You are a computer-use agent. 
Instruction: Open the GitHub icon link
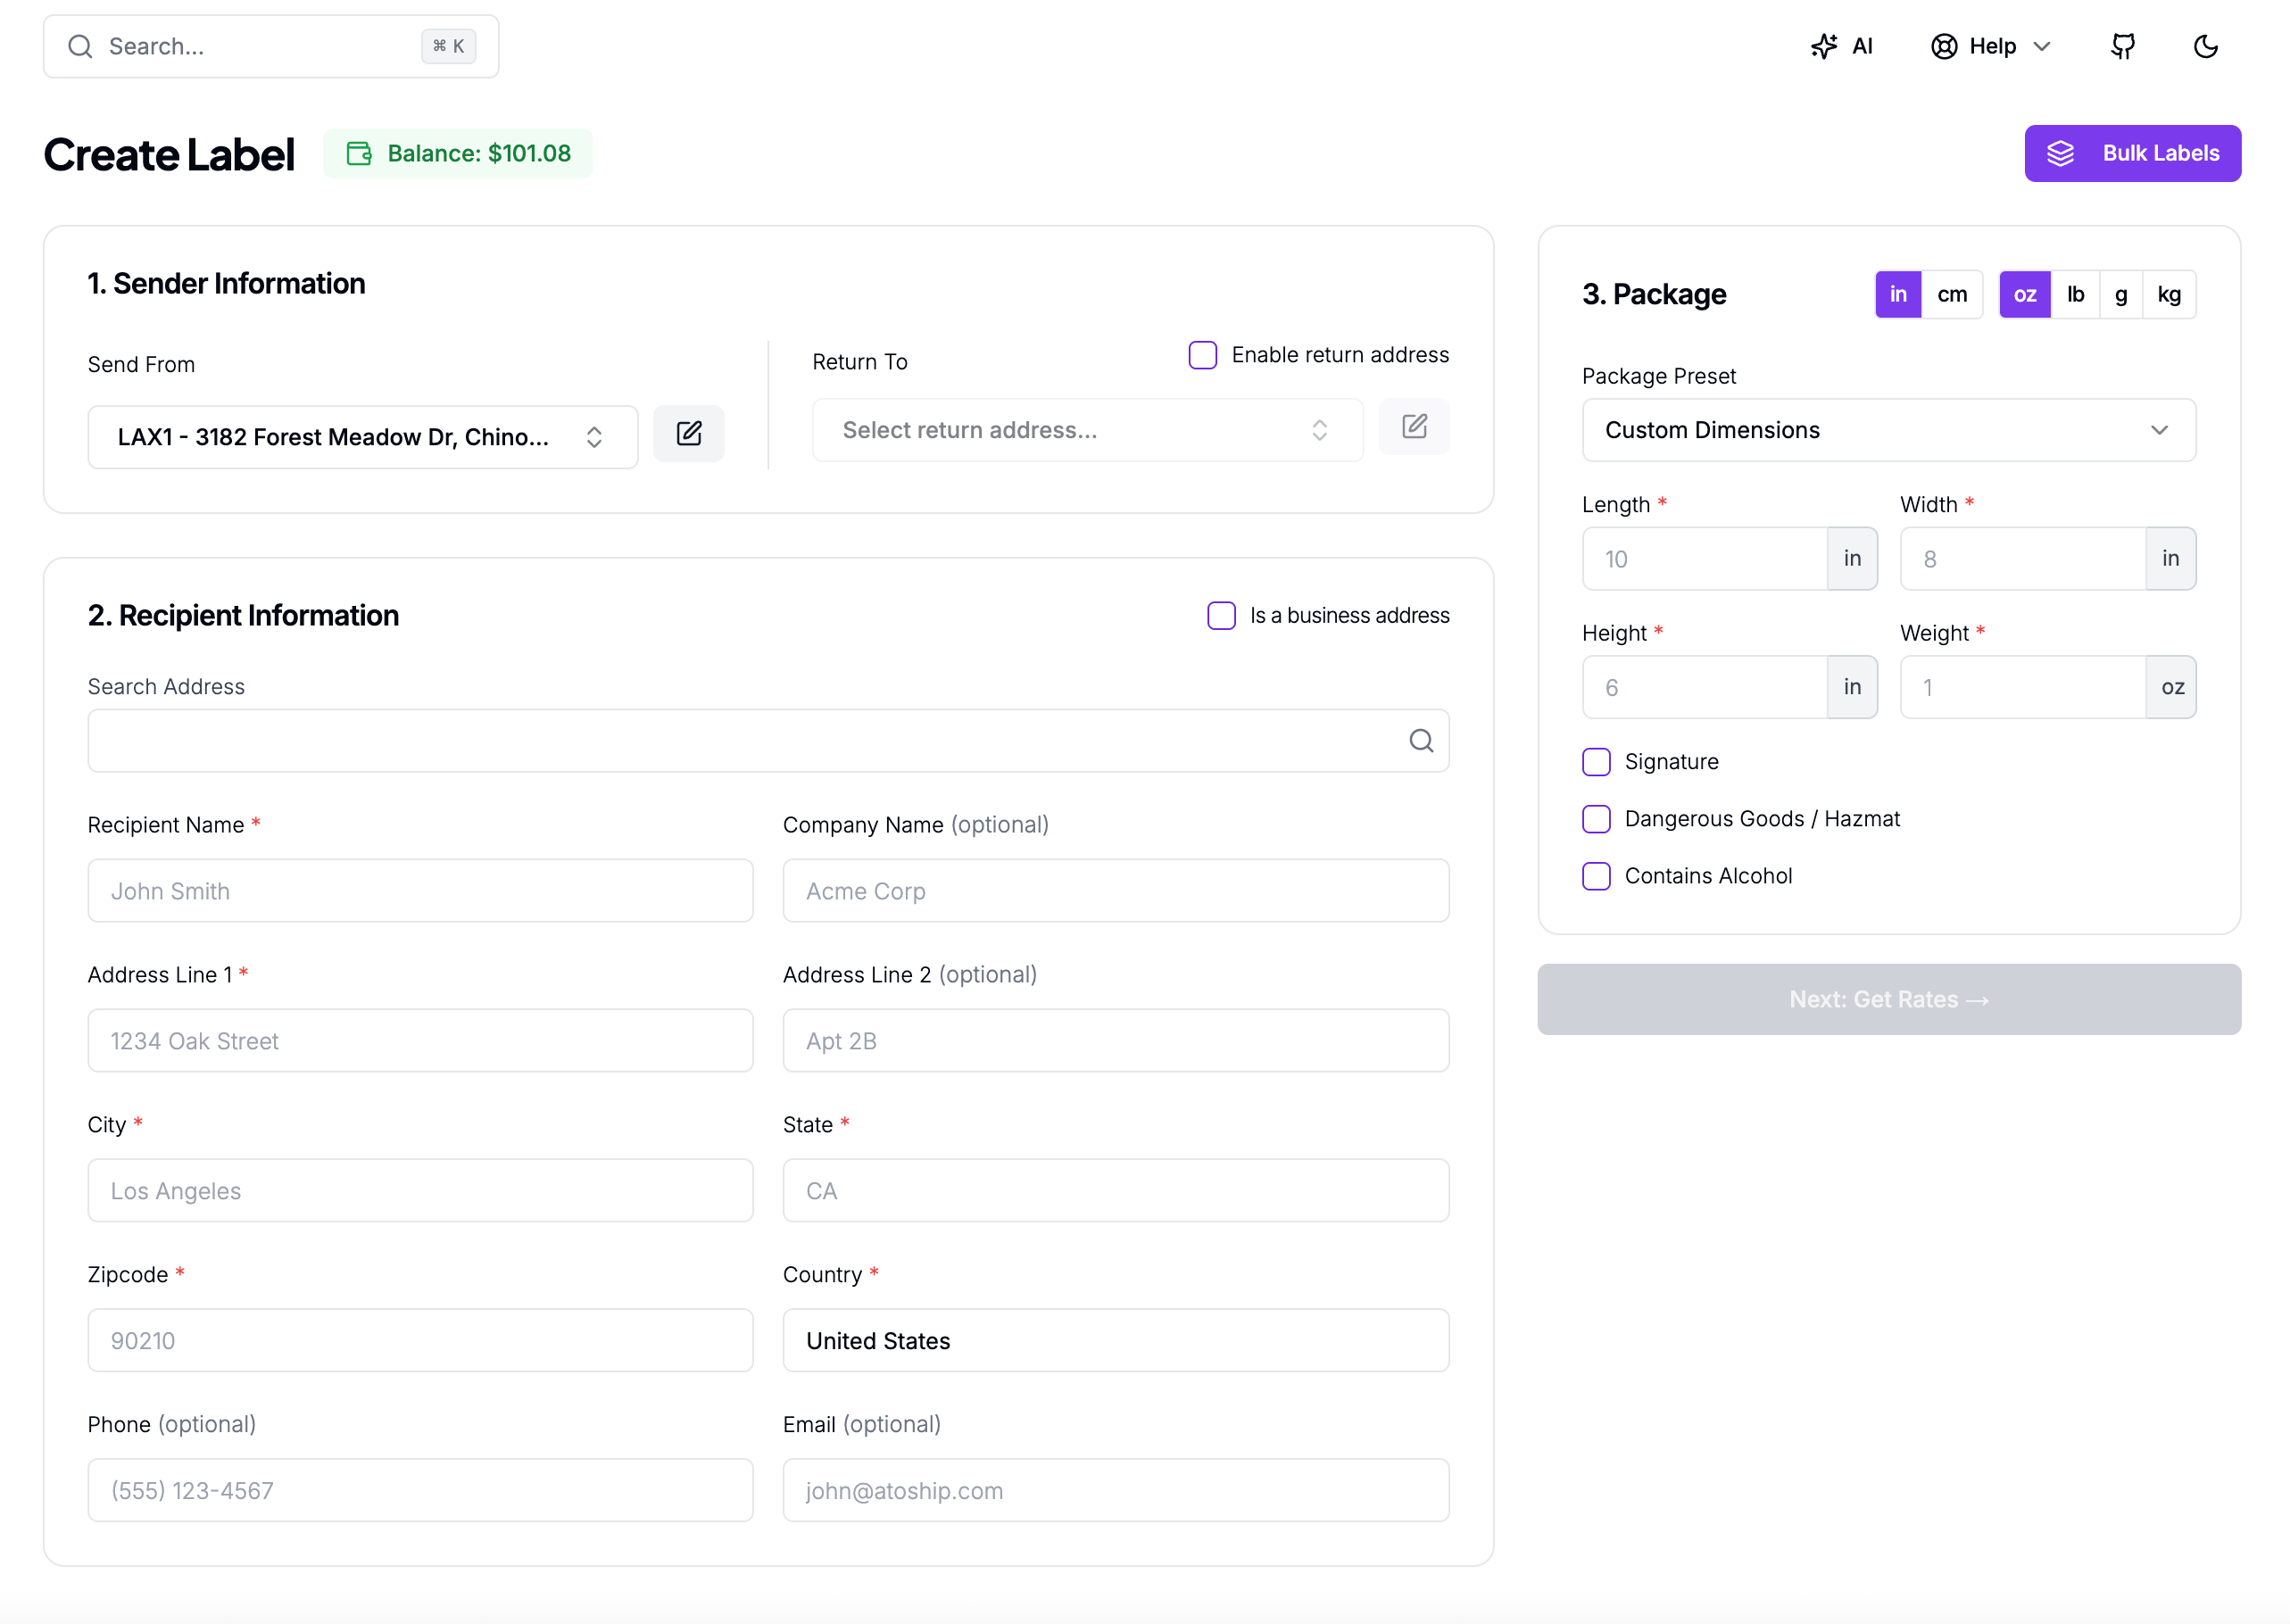coord(2122,46)
